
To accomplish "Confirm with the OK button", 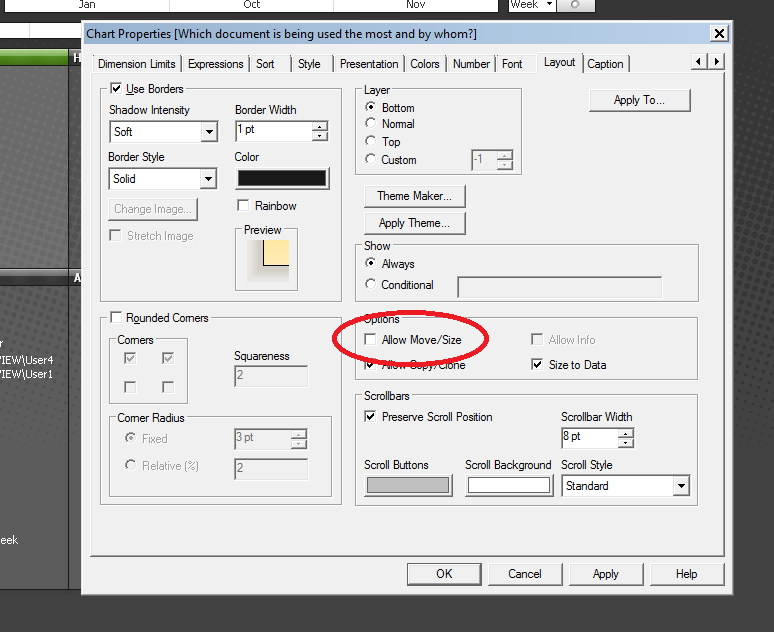I will 444,574.
